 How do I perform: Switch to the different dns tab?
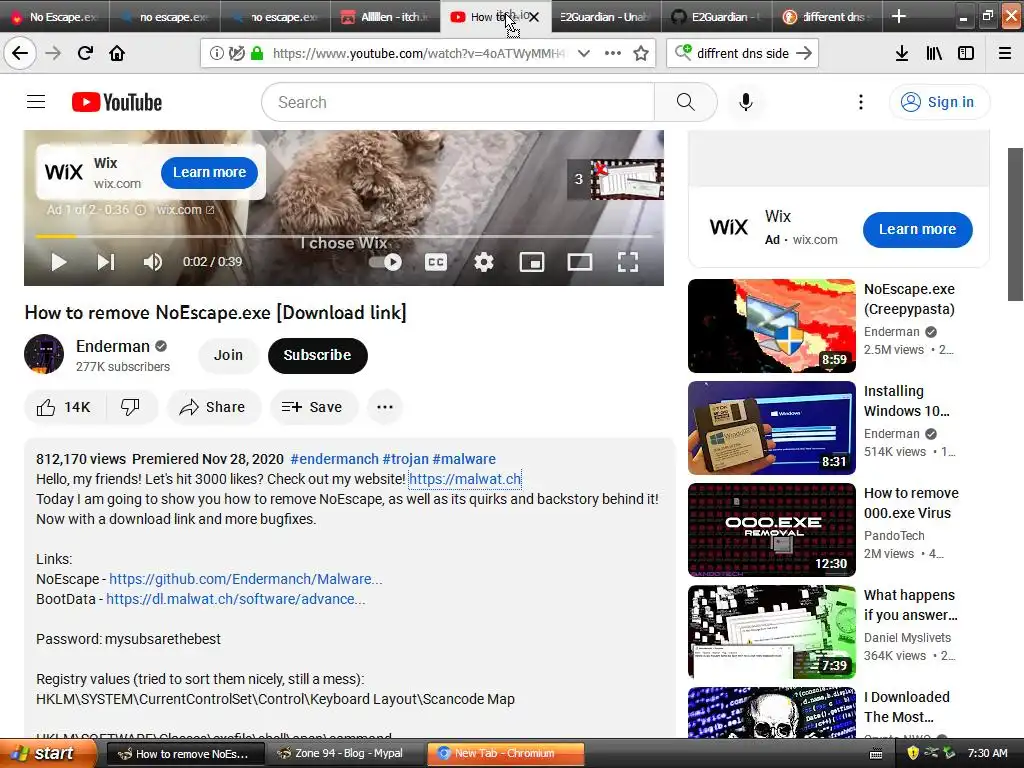pyautogui.click(x=827, y=16)
